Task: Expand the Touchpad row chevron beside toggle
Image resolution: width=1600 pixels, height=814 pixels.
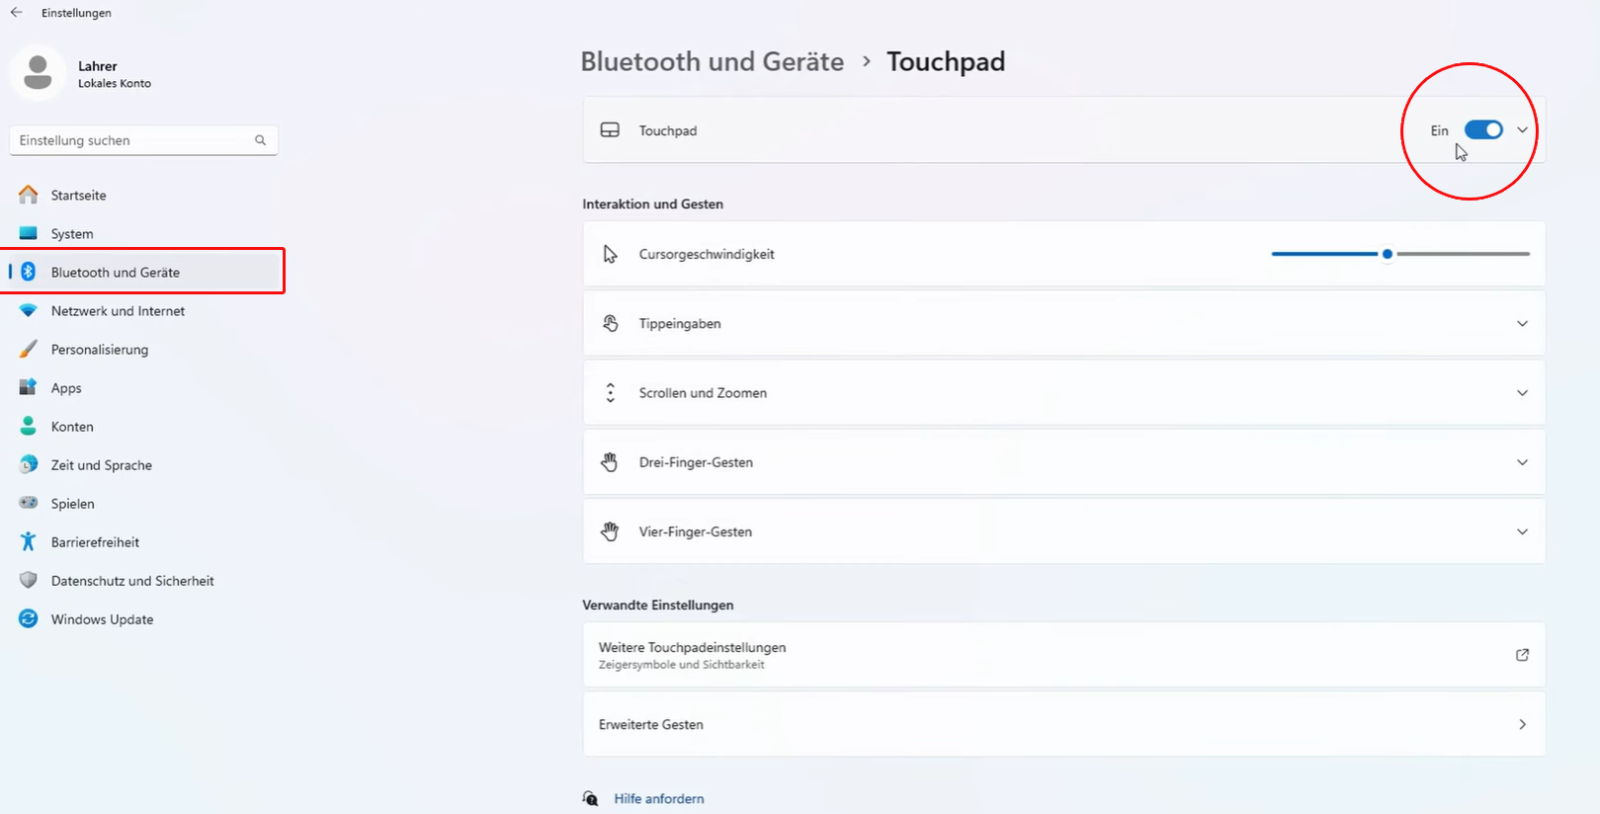Action: [1522, 130]
